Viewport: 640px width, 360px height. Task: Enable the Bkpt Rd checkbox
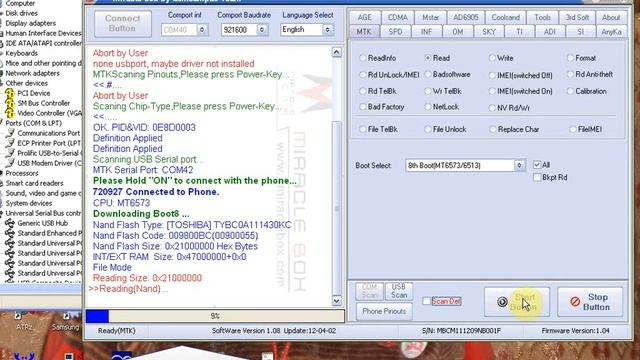point(537,177)
